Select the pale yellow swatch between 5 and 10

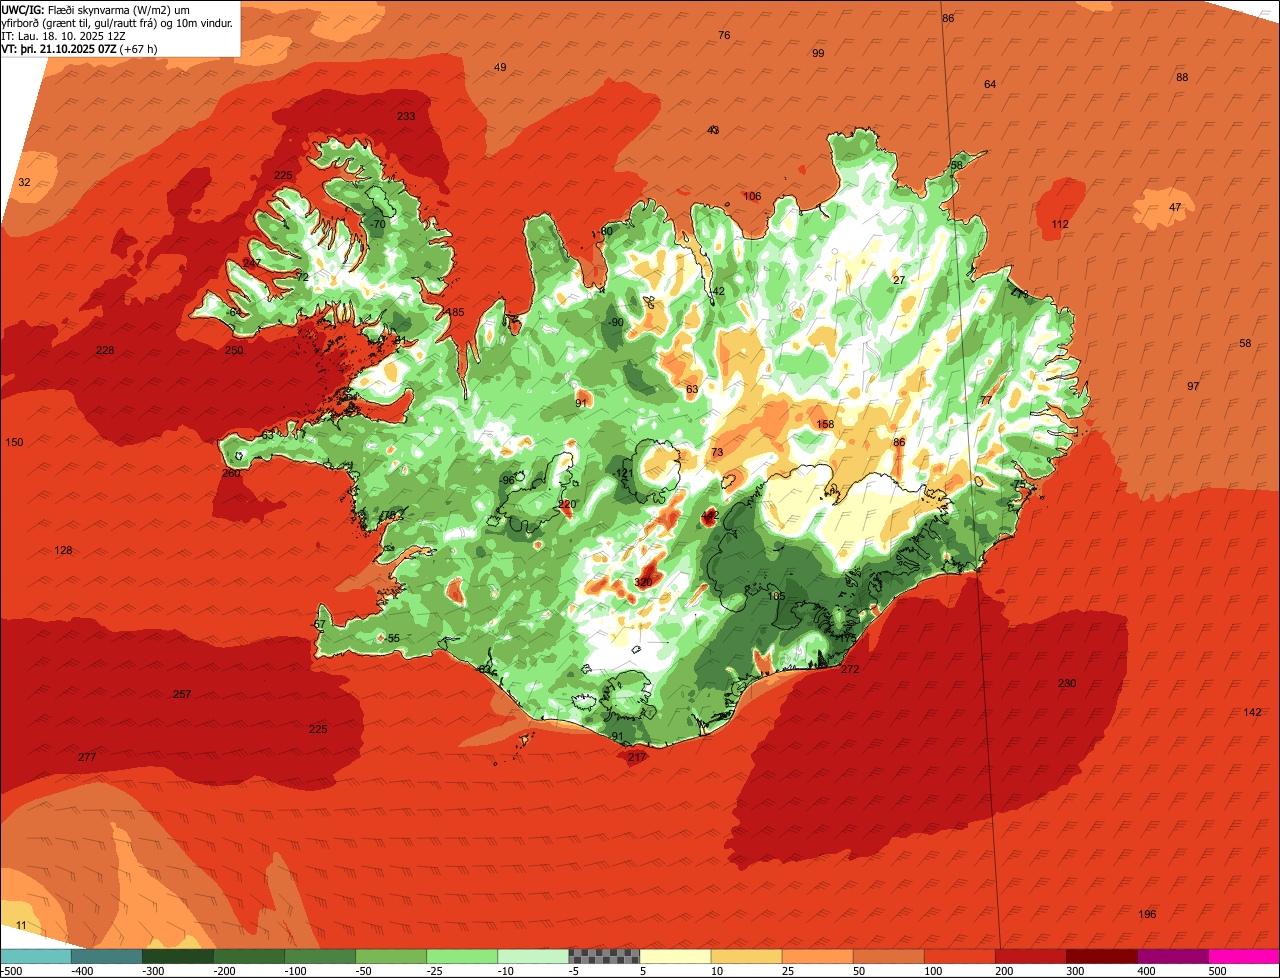675,956
